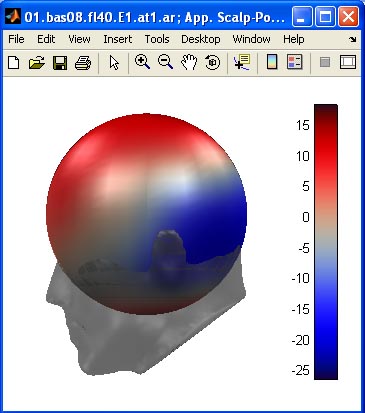Open the File menu
This screenshot has height=413, width=365.
[x=16, y=39]
